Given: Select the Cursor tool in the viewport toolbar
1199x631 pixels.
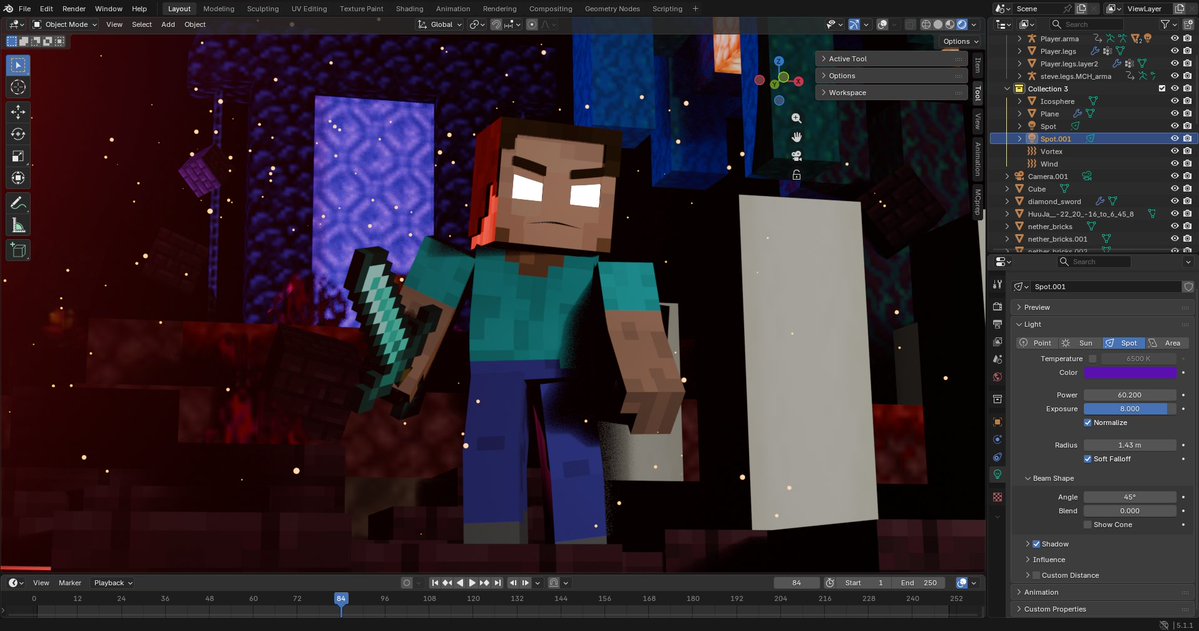Looking at the screenshot, I should click(18, 87).
